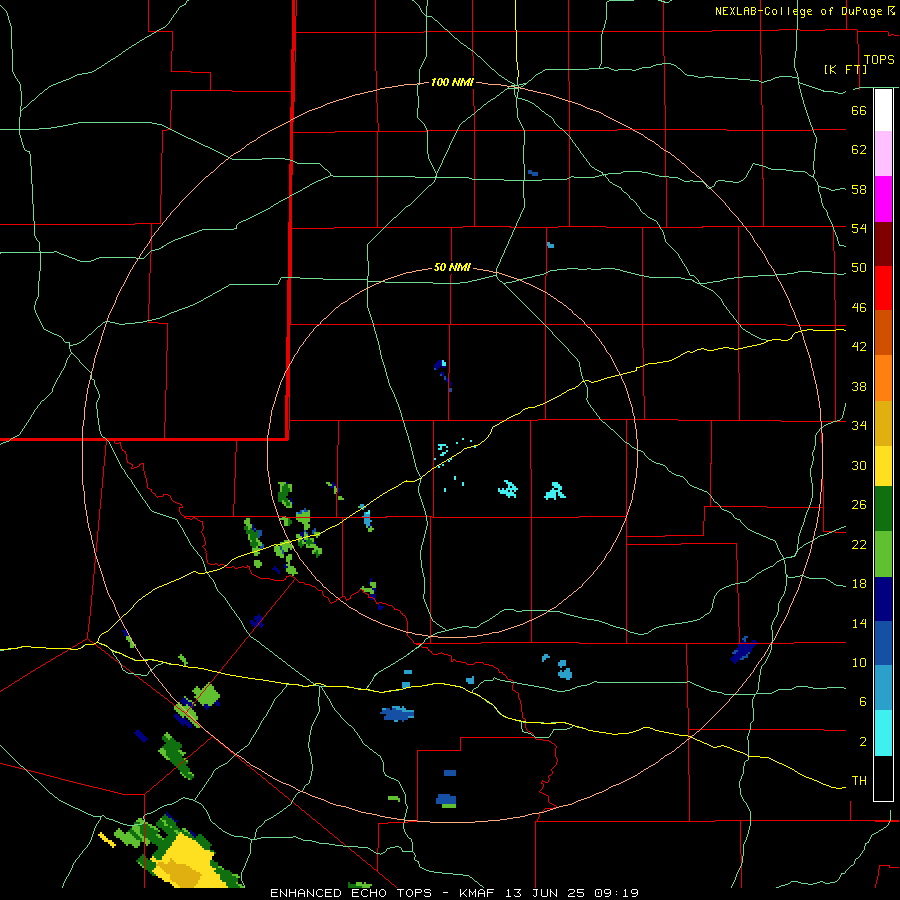900x900 pixels.
Task: Click the '[K FT]' units label
Action: [846, 70]
